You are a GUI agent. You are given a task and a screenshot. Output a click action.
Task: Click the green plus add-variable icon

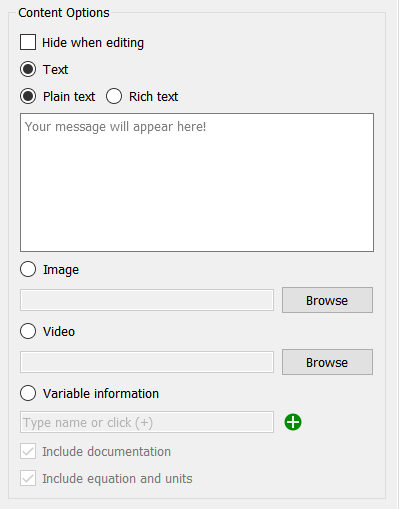(x=293, y=422)
